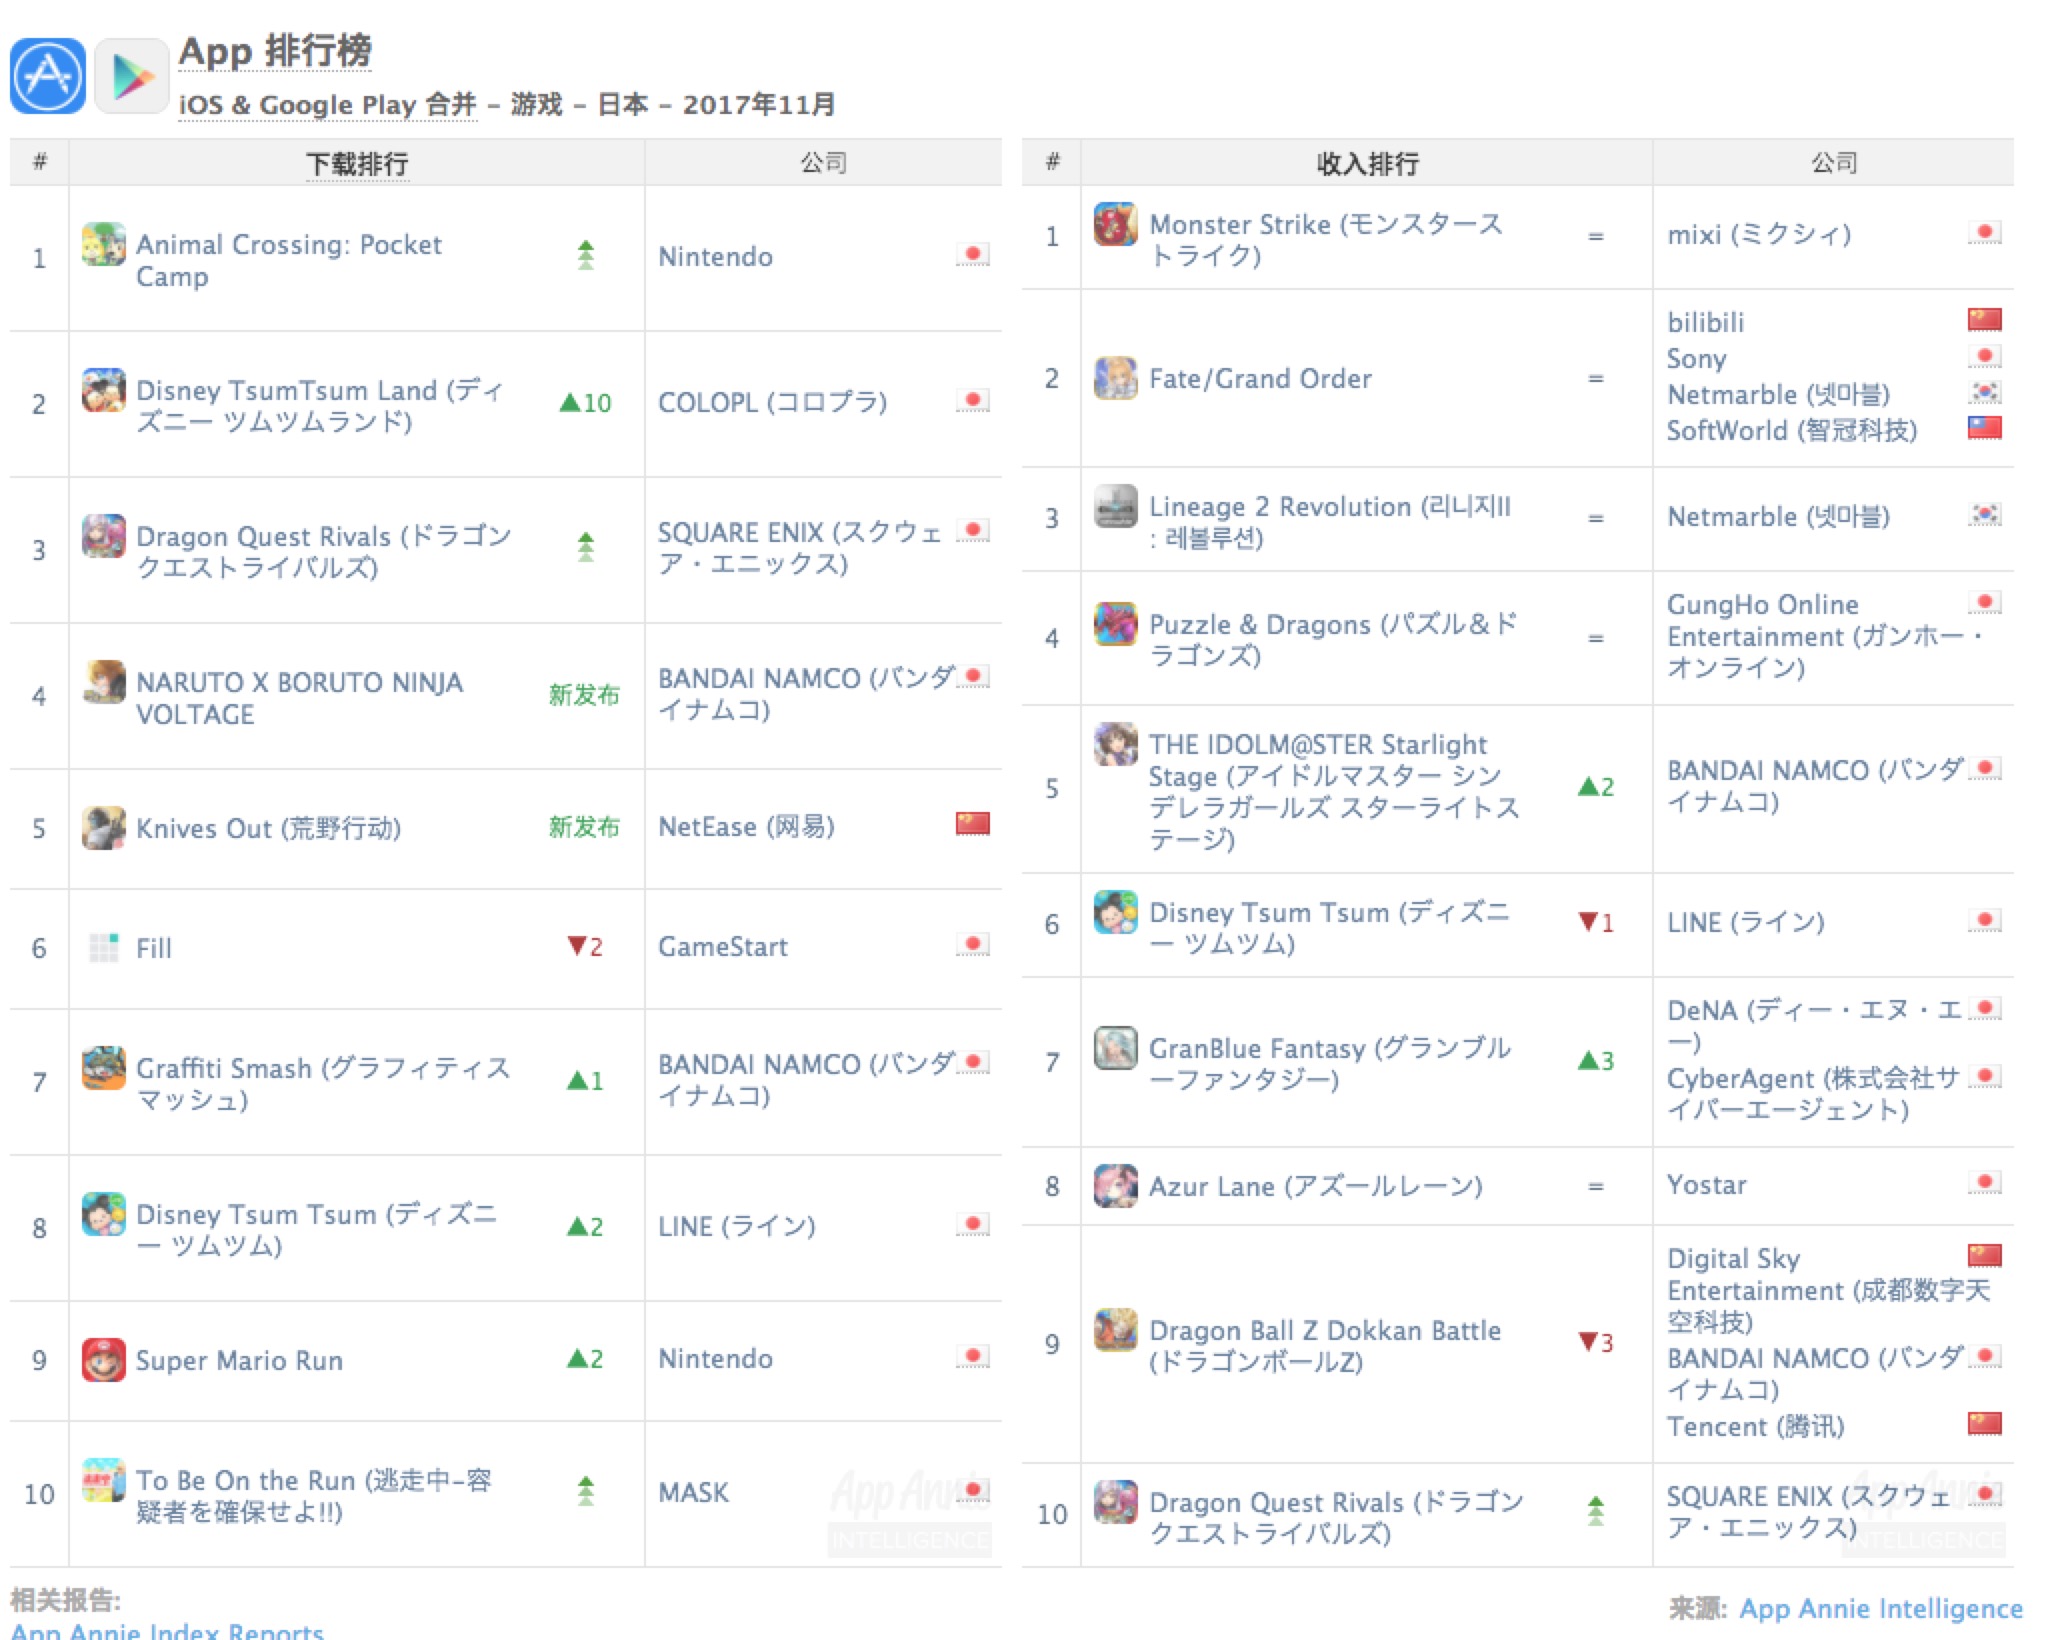Open the GungHo Online Entertainment company link
The image size is (2058, 1640).
click(1825, 636)
